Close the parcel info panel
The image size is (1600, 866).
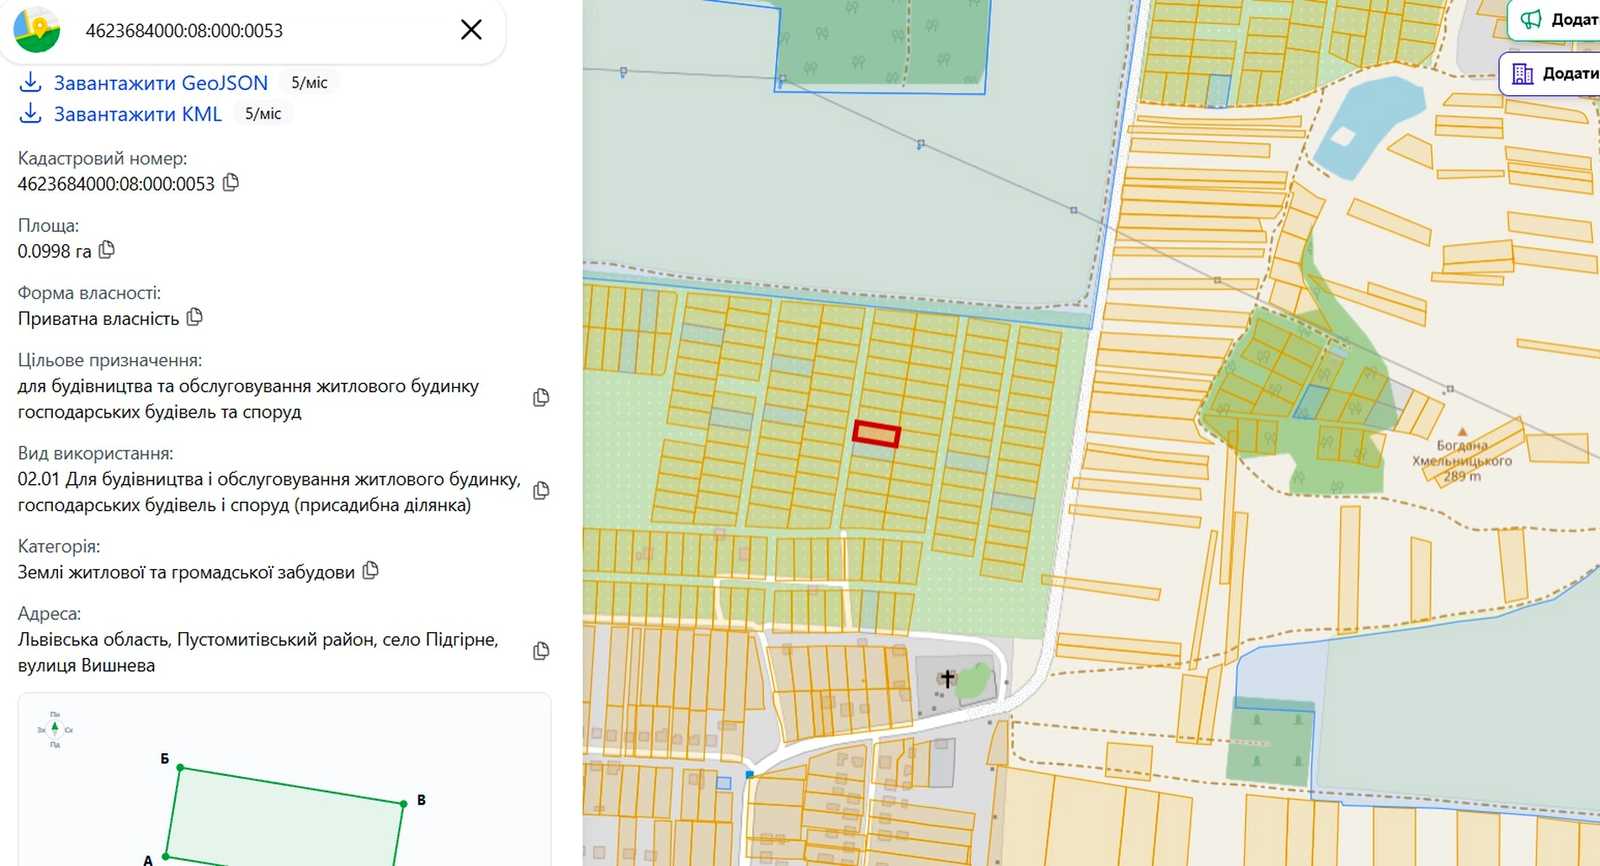[x=471, y=30]
